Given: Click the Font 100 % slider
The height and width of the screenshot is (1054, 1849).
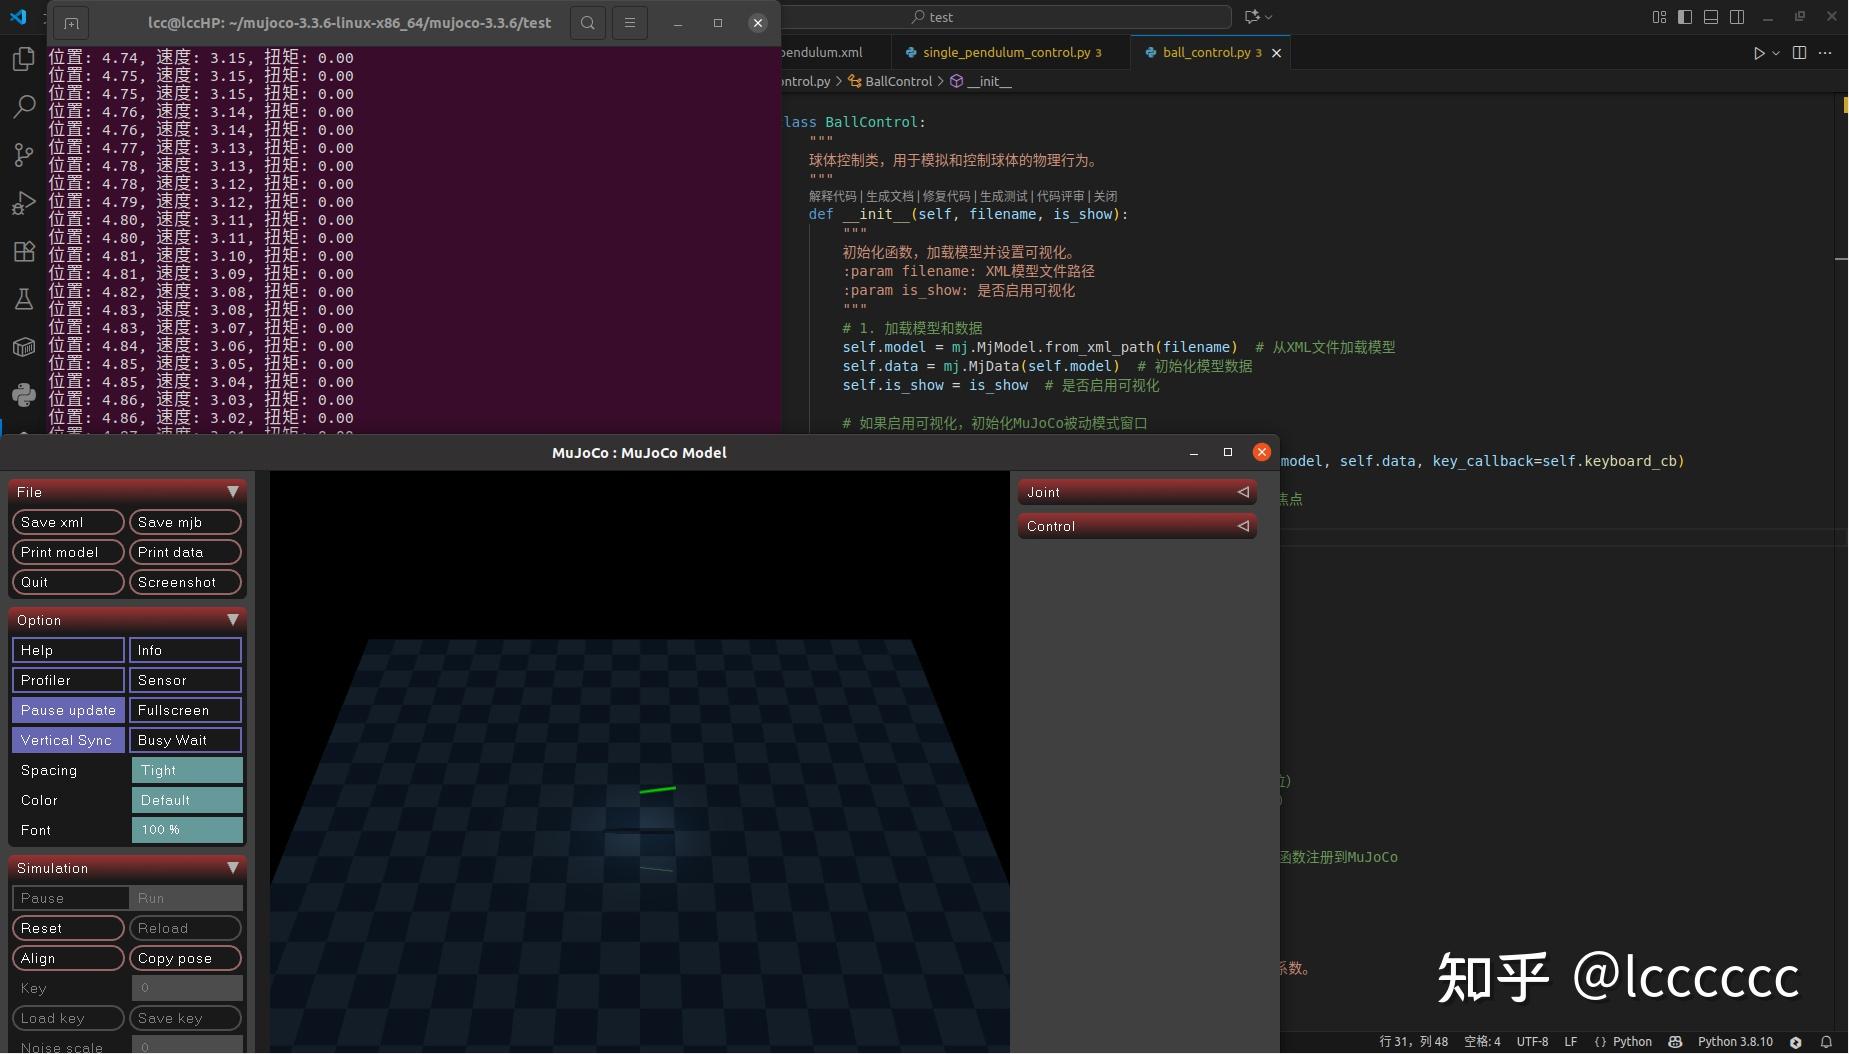Looking at the screenshot, I should point(187,830).
